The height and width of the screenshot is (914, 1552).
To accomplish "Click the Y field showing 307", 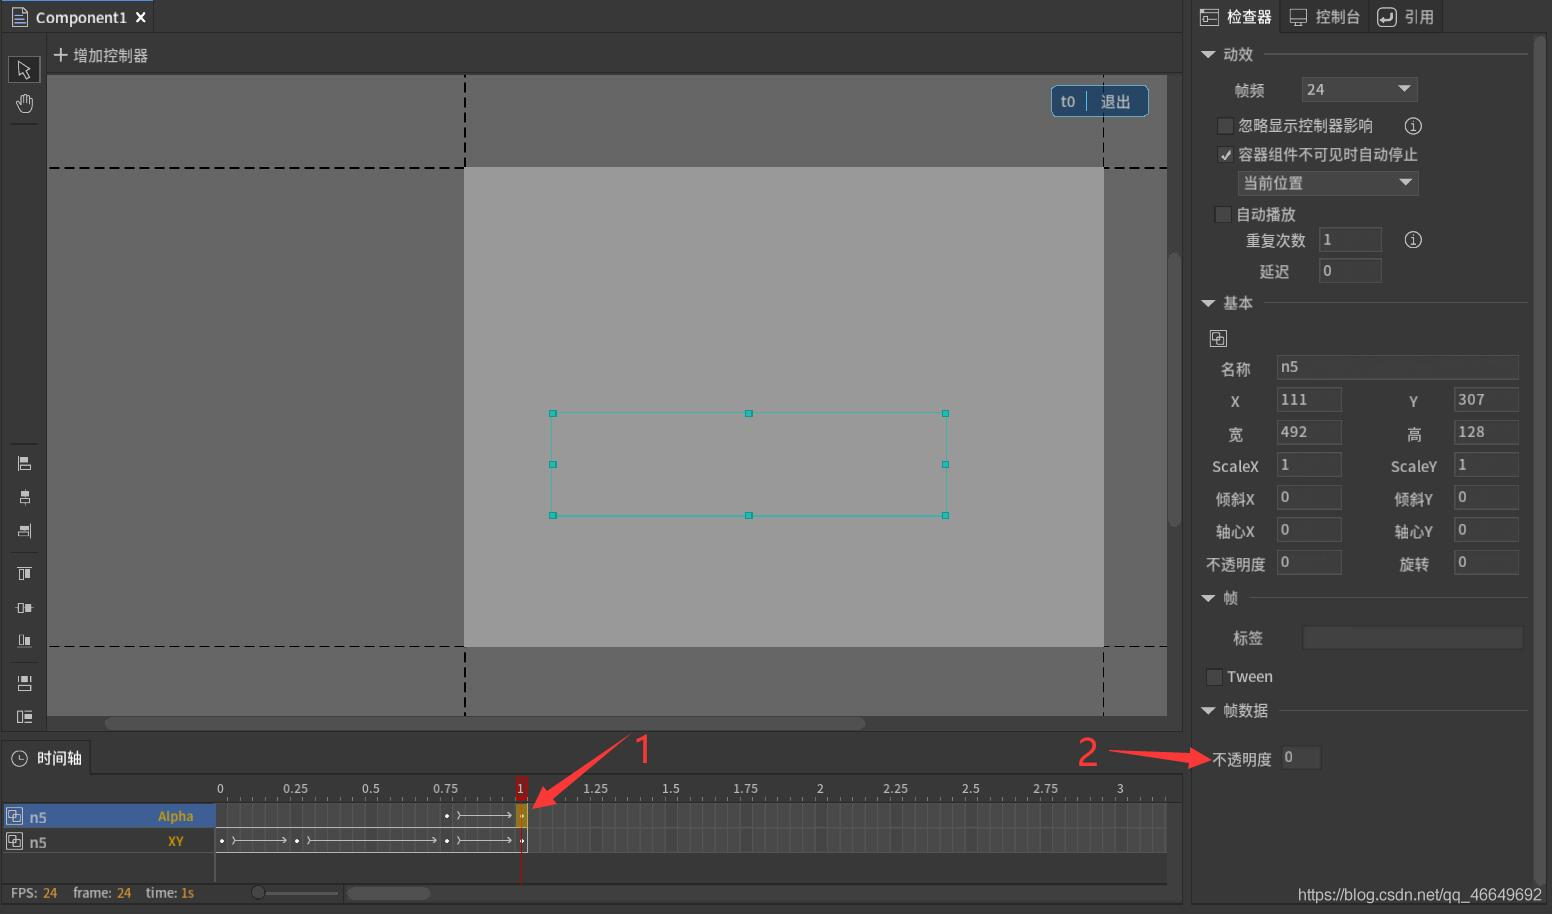I will tap(1486, 400).
